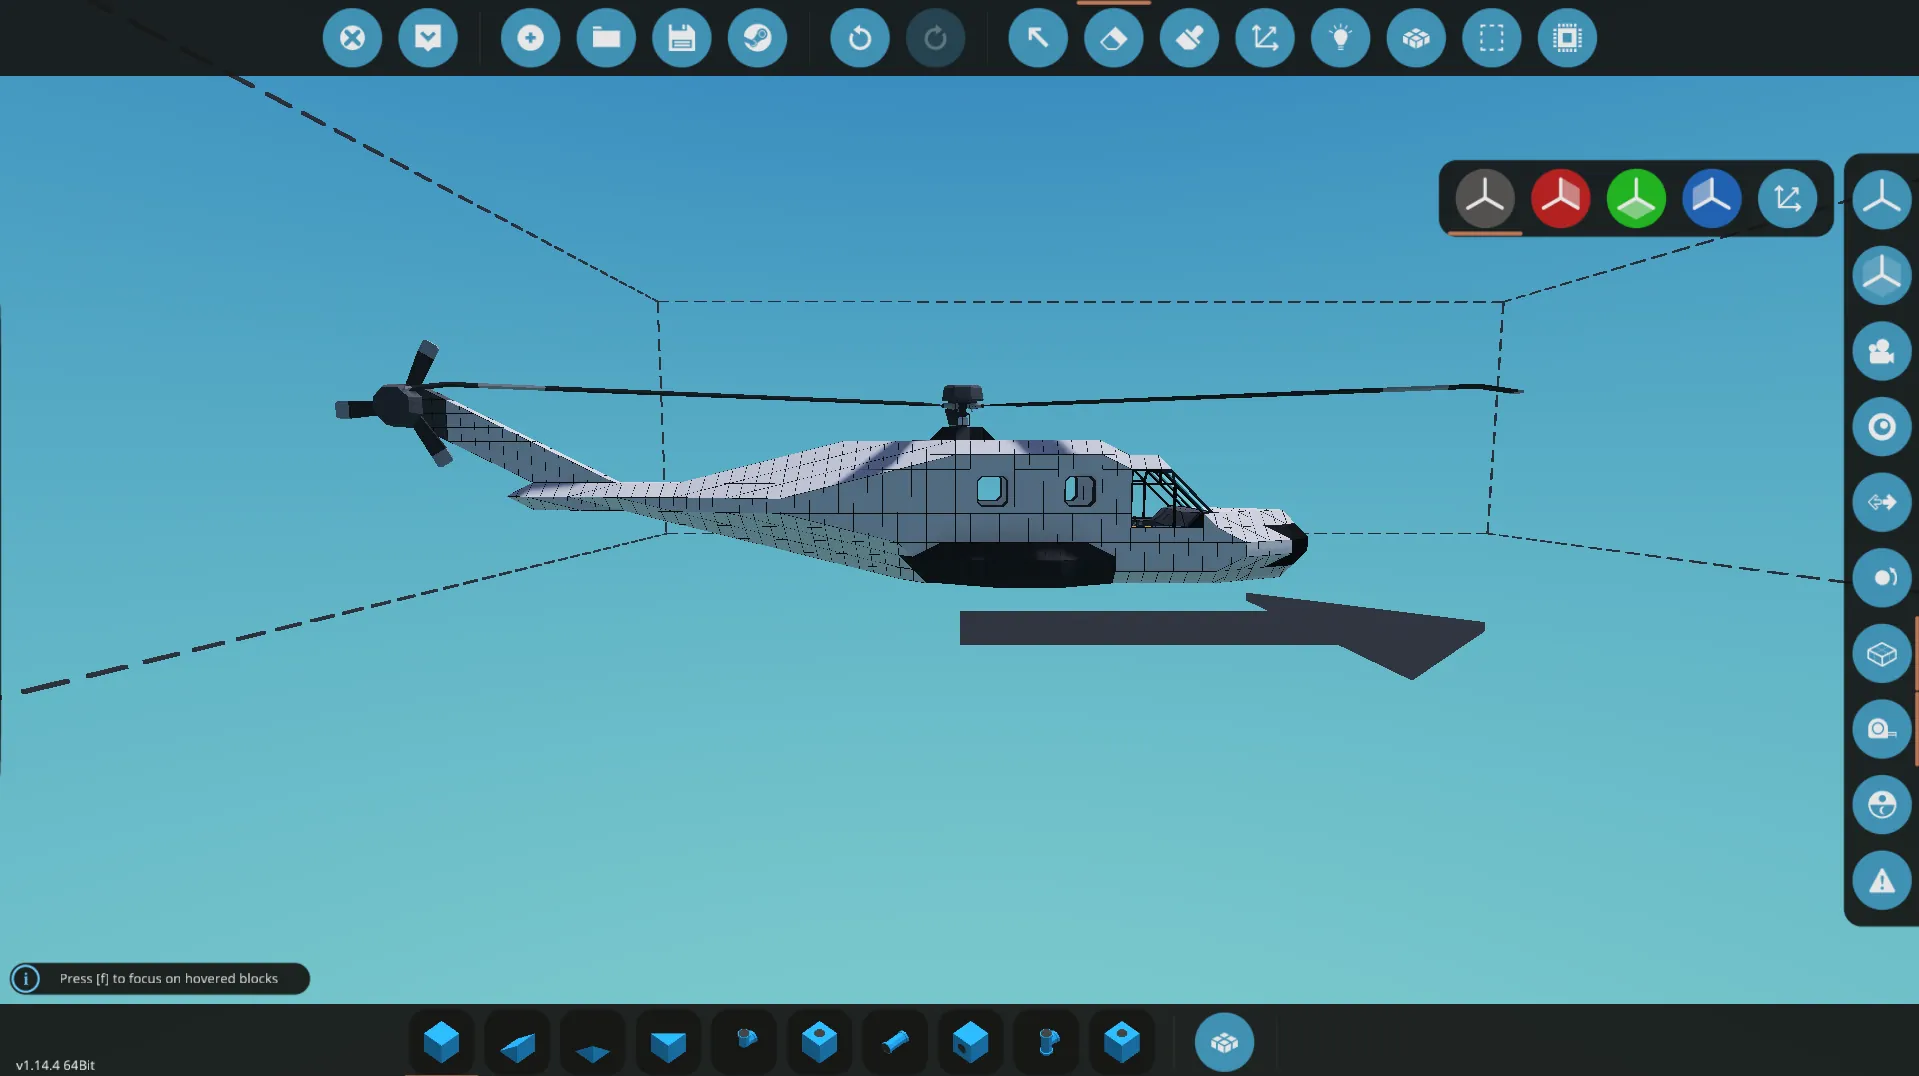The image size is (1919, 1076).
Task: Exit the editor with the X button
Action: (352, 38)
